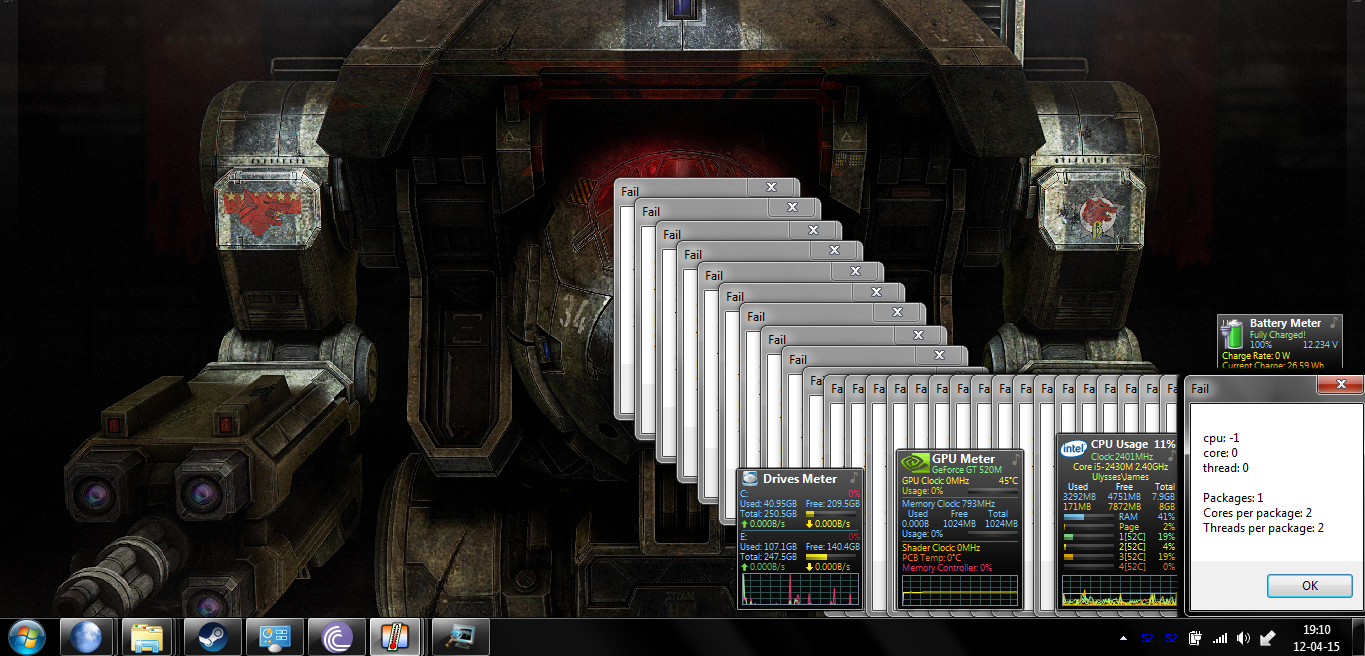The width and height of the screenshot is (1365, 656).
Task: Click OK in the front Fail dialog
Action: pos(1310,586)
